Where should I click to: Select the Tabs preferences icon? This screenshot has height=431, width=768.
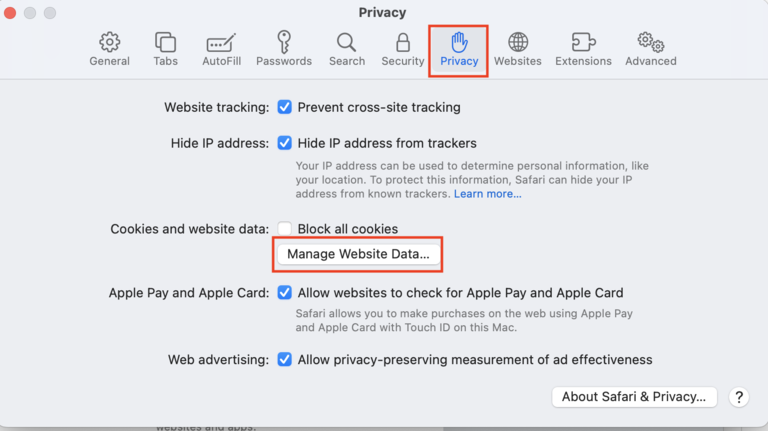point(165,43)
